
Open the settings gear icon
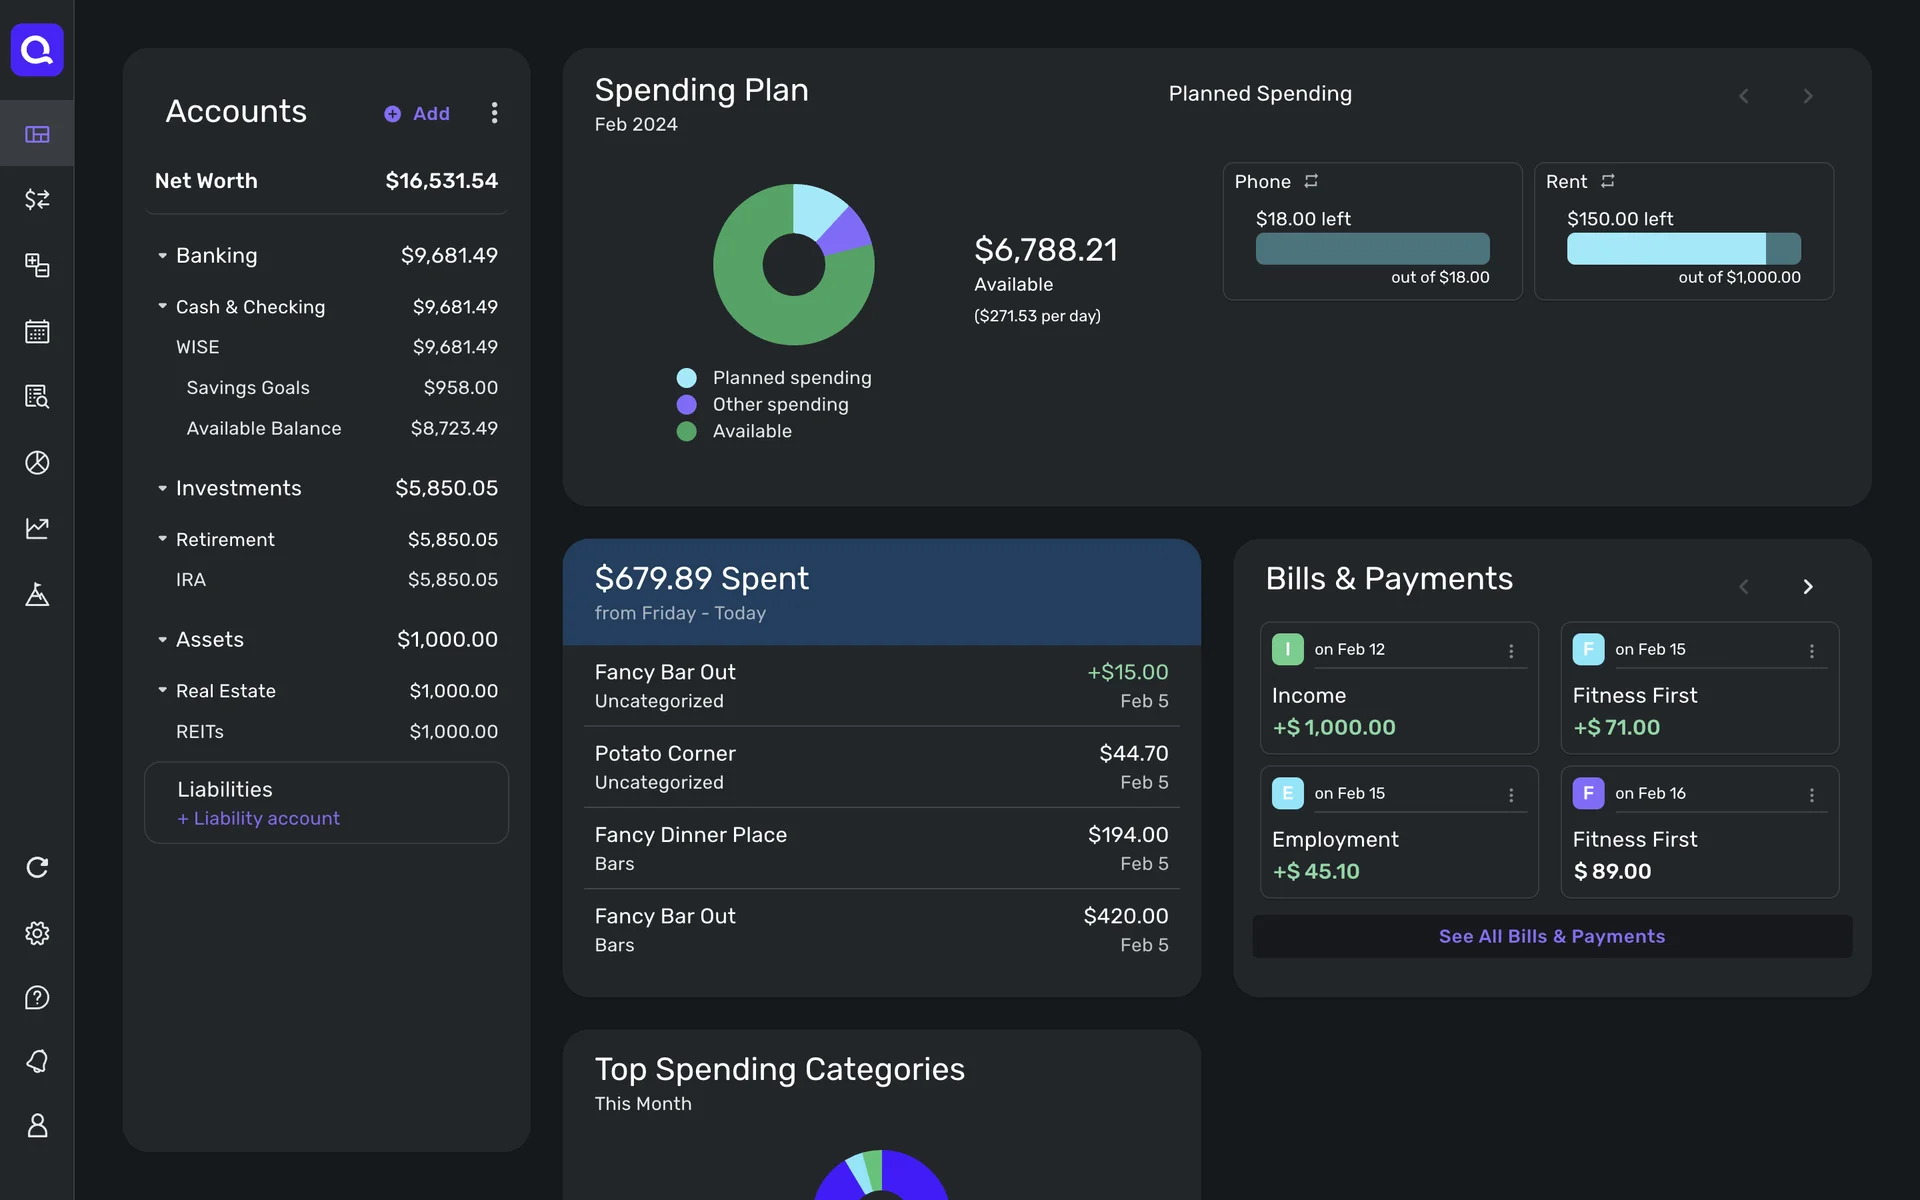[37, 933]
